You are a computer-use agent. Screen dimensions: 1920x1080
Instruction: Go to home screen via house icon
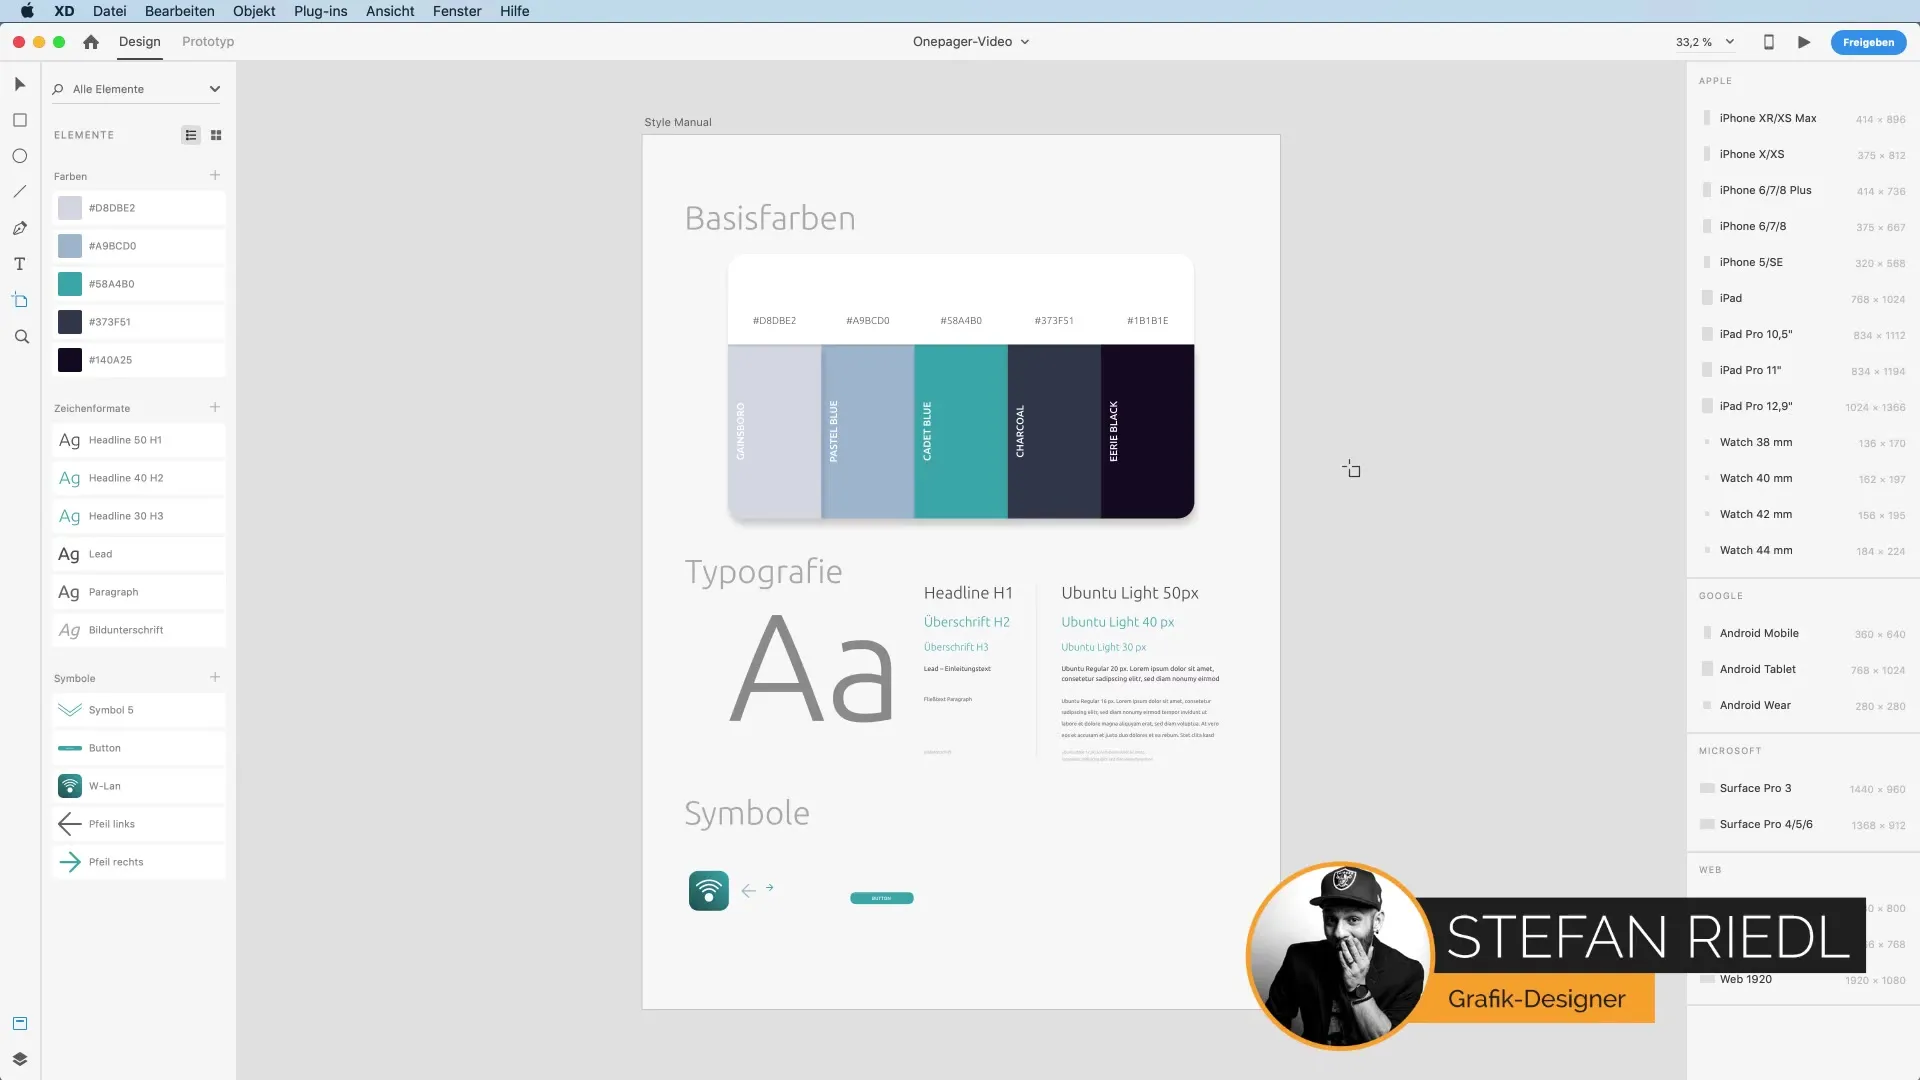91,42
